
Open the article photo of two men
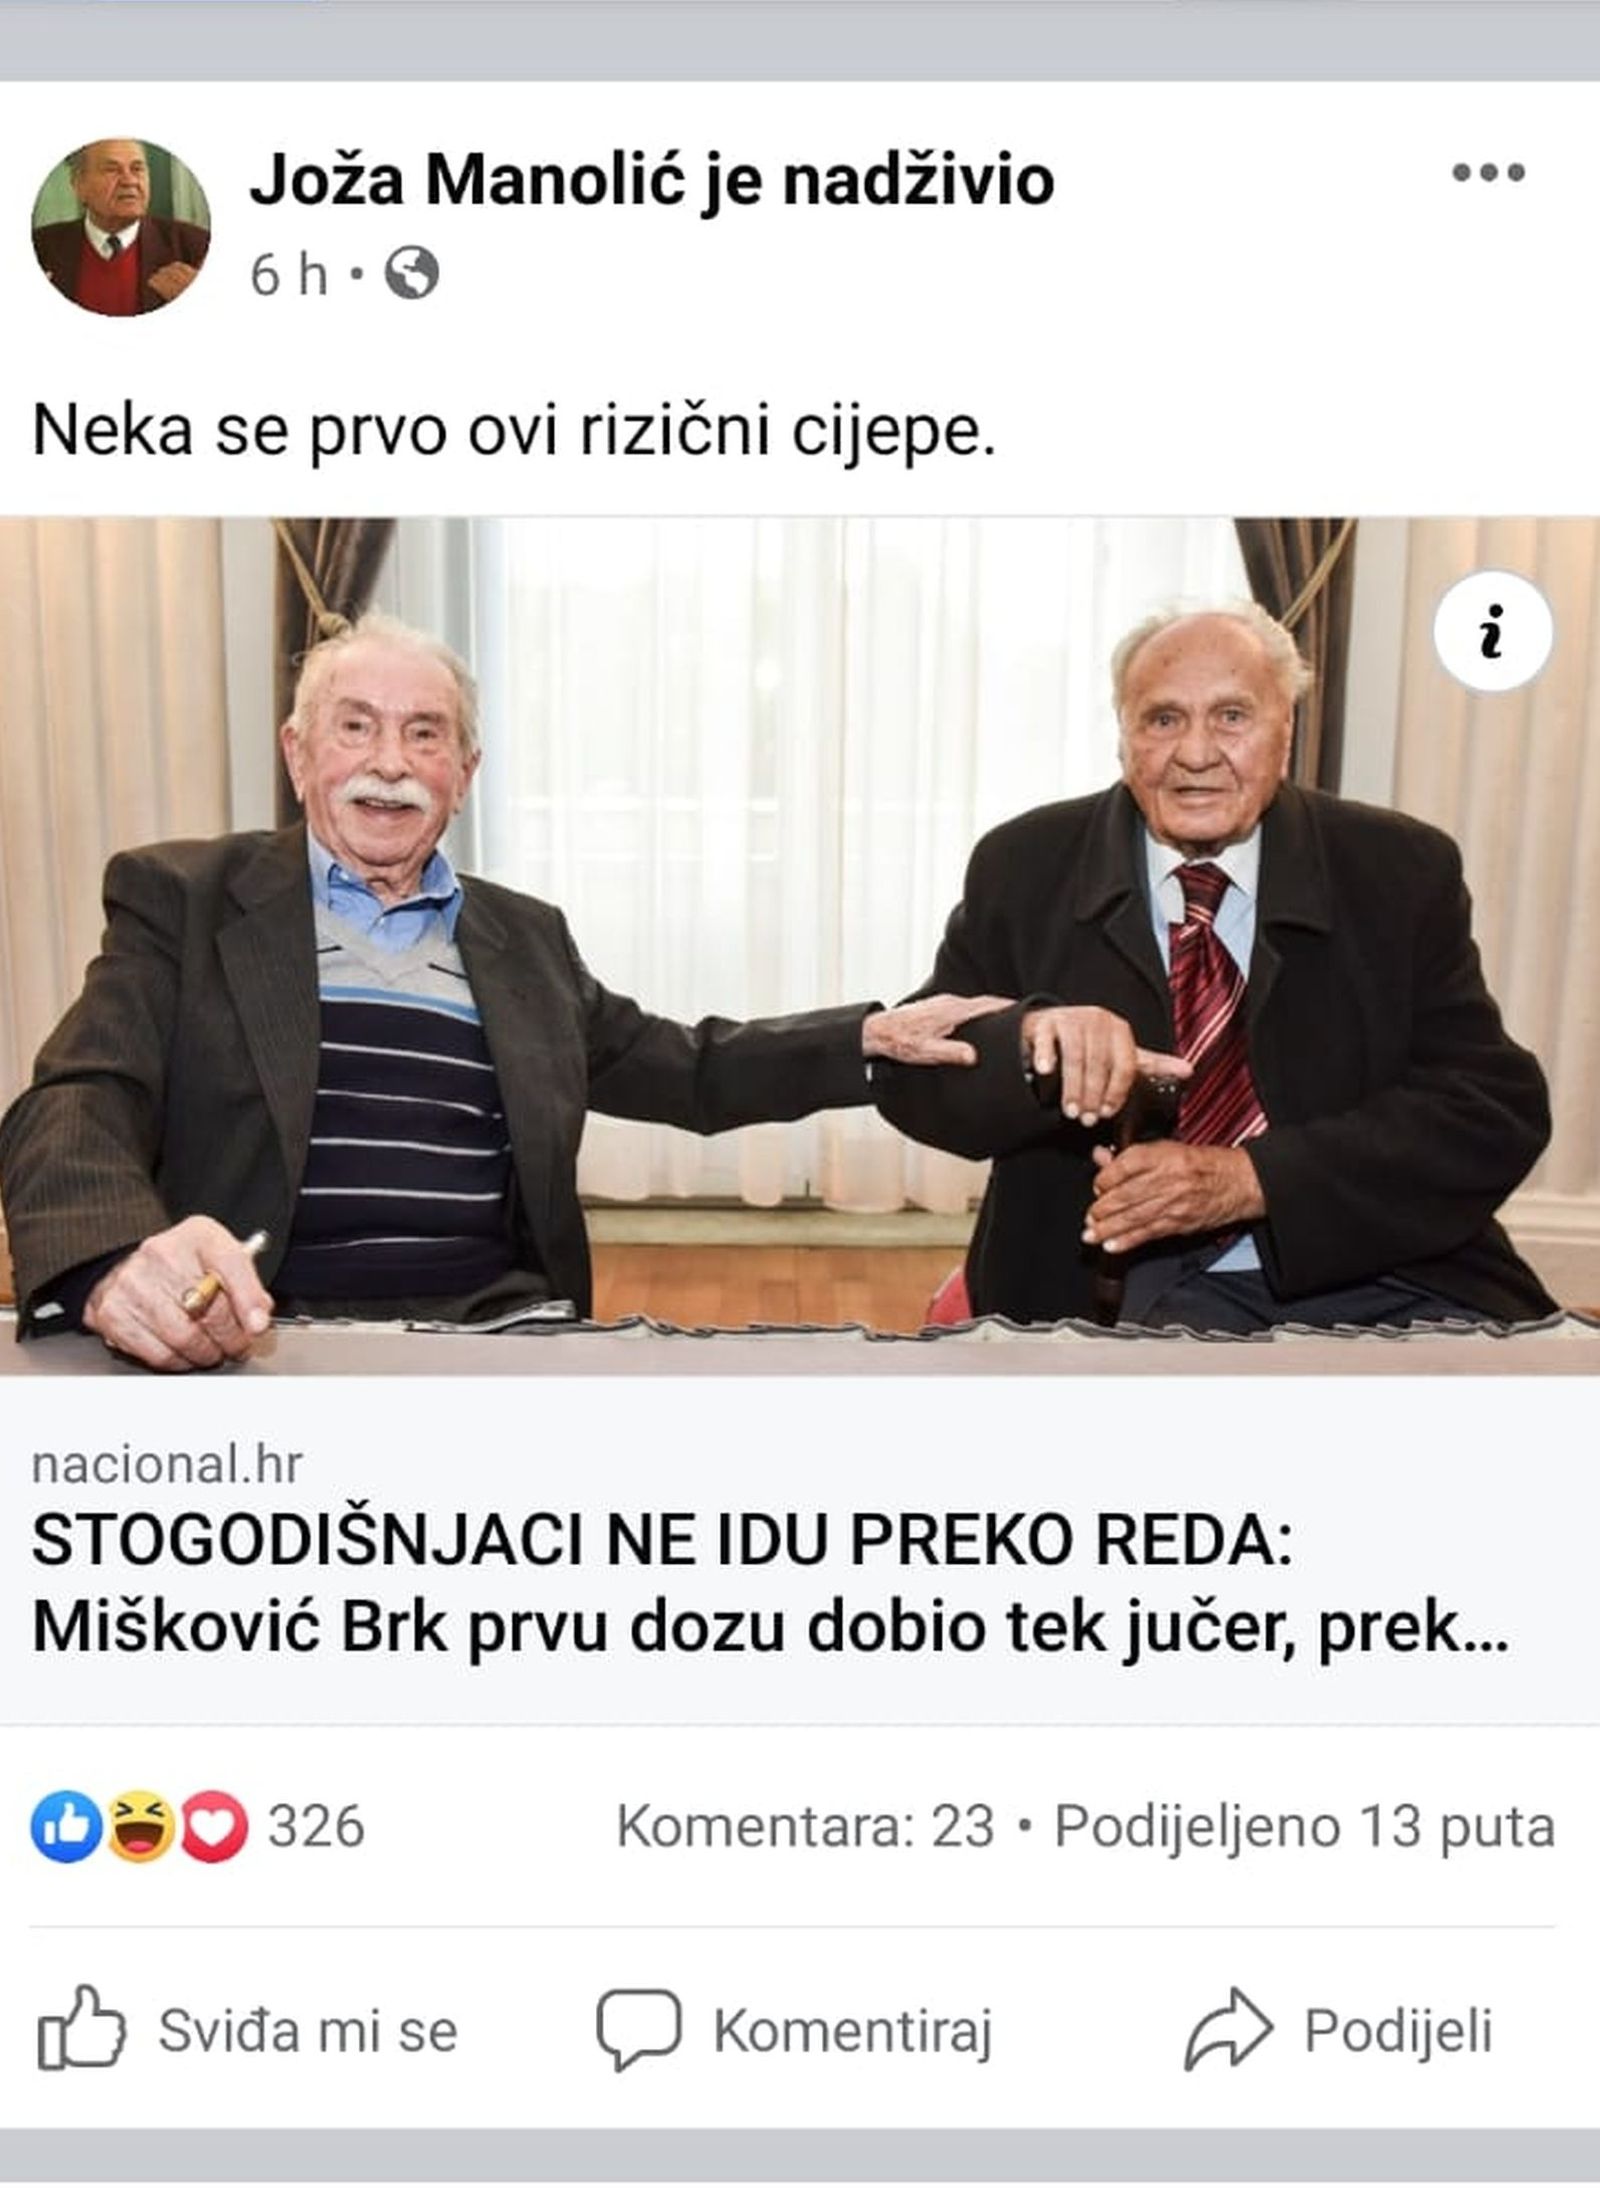[800, 945]
